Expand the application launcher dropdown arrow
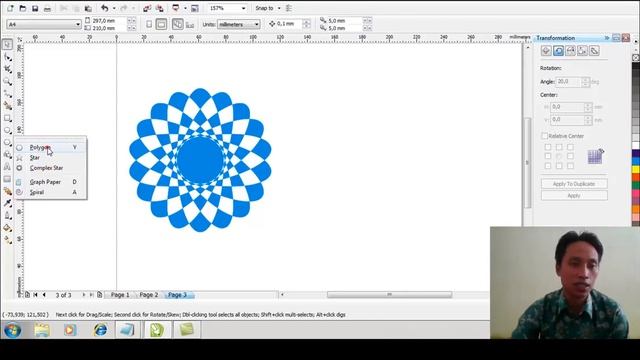This screenshot has height=360, width=640. click(185, 8)
